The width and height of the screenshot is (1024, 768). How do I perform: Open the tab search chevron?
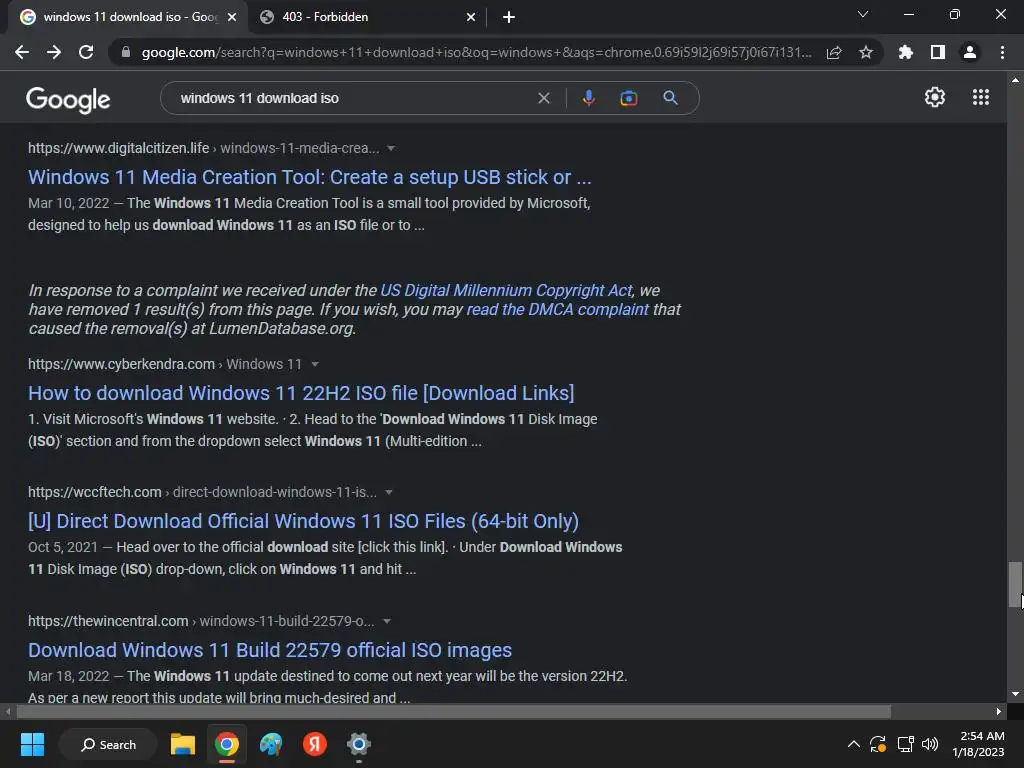pyautogui.click(x=863, y=14)
